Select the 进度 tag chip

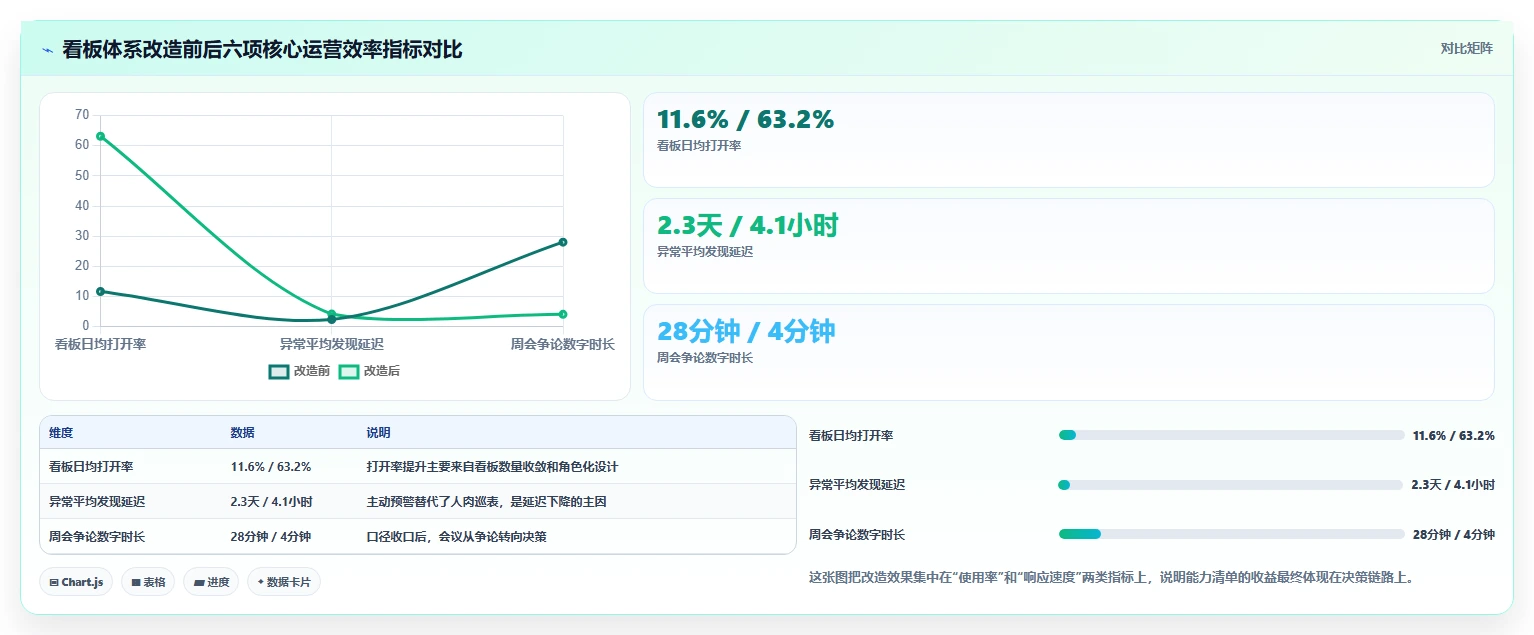(x=211, y=582)
